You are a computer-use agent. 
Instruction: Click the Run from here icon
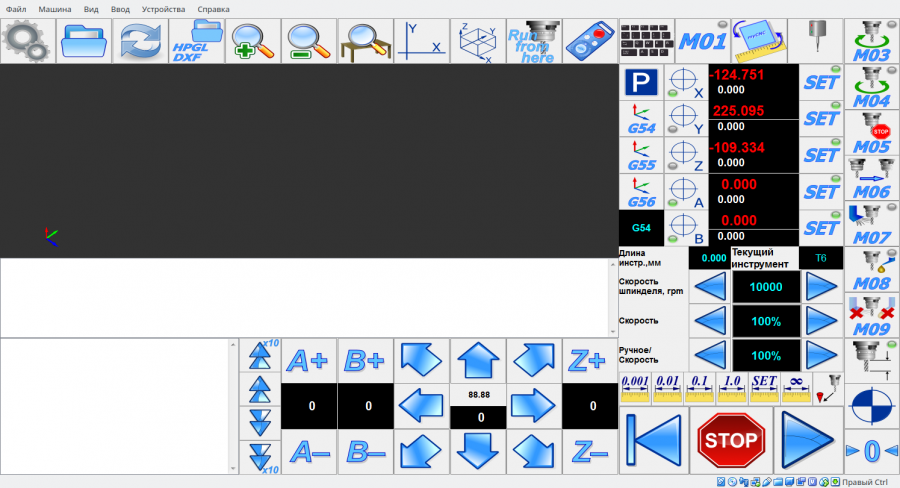point(533,41)
